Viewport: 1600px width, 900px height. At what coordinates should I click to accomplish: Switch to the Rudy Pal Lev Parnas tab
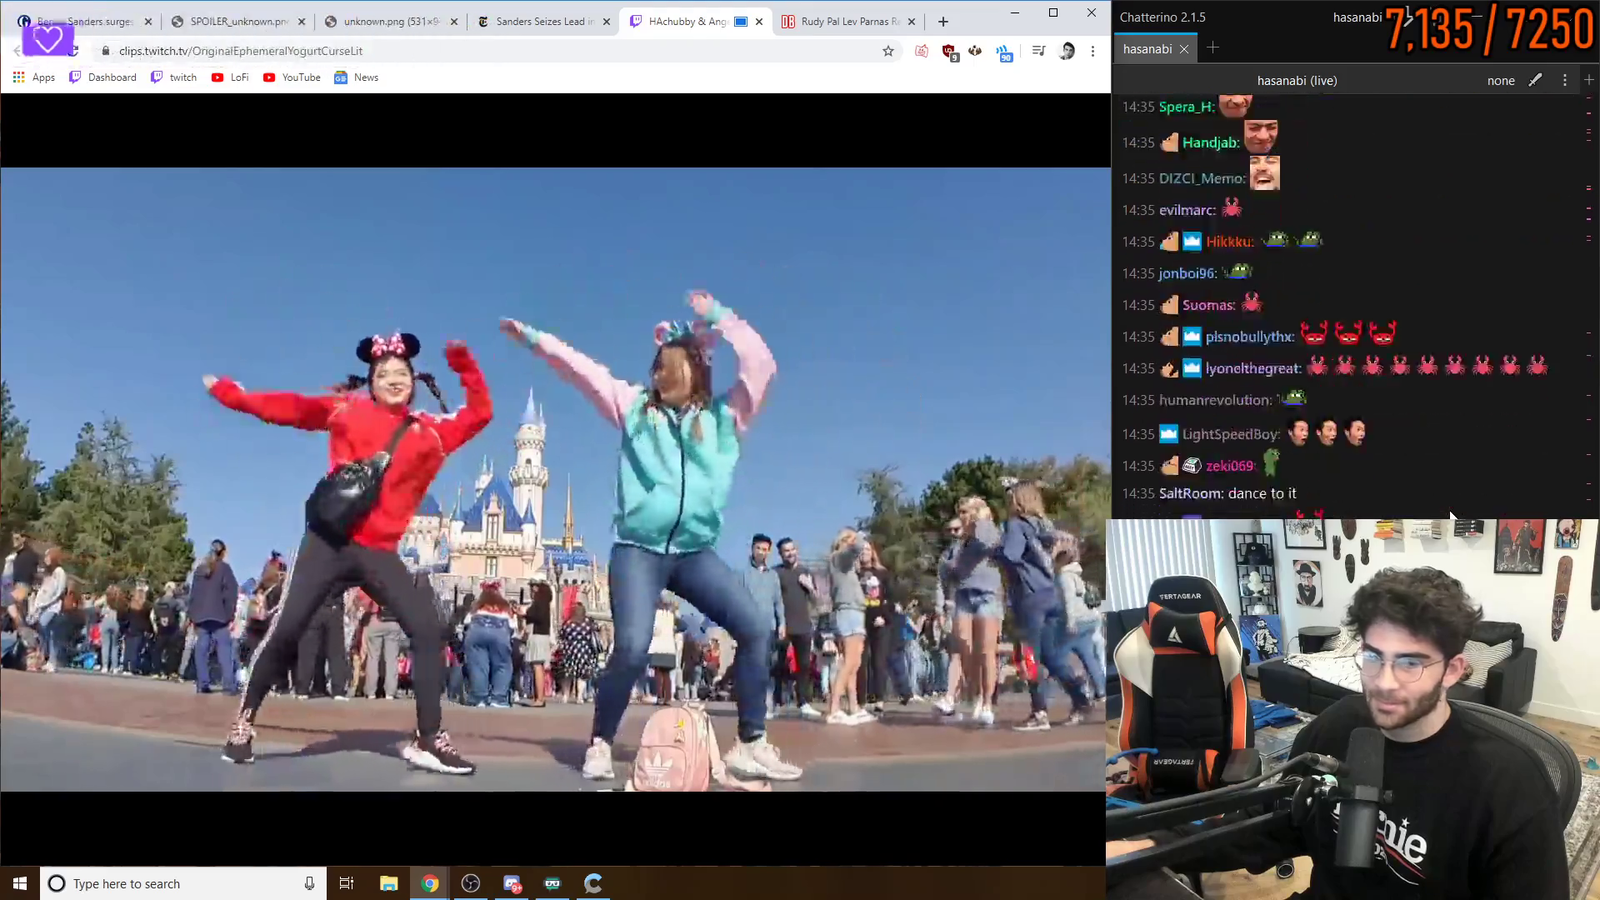click(848, 21)
